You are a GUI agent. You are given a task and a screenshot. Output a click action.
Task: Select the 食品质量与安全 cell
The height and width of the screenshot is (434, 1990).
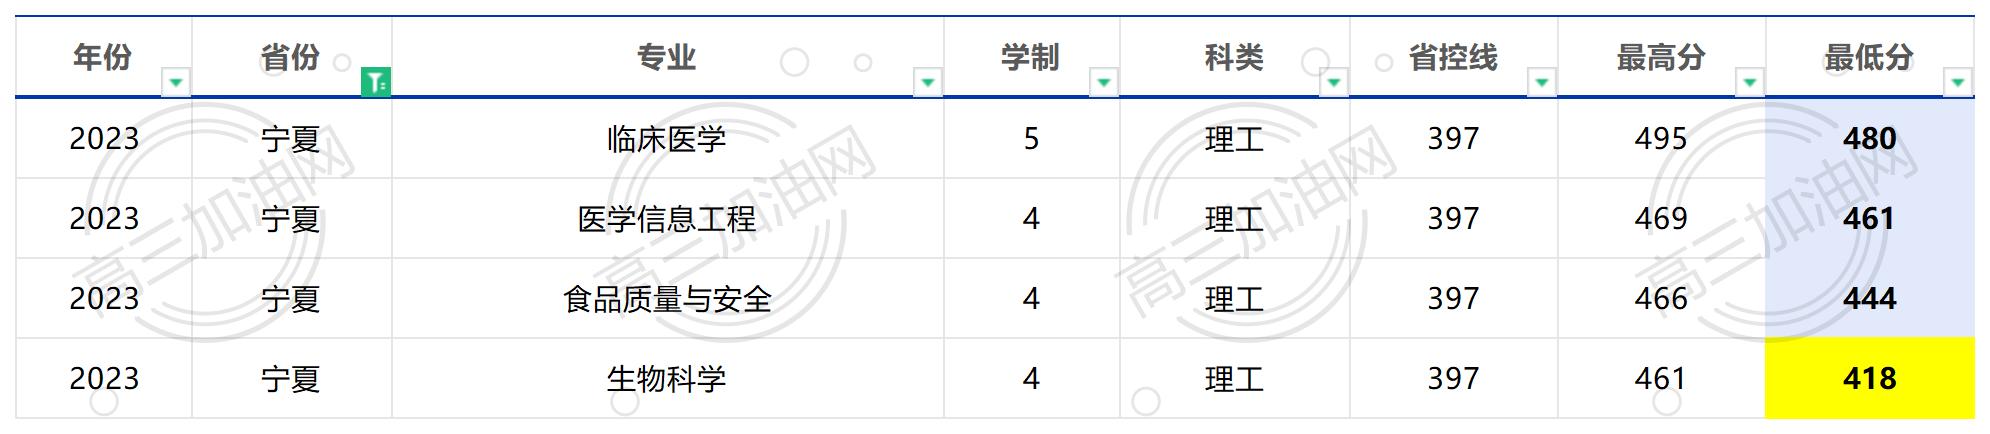667,299
